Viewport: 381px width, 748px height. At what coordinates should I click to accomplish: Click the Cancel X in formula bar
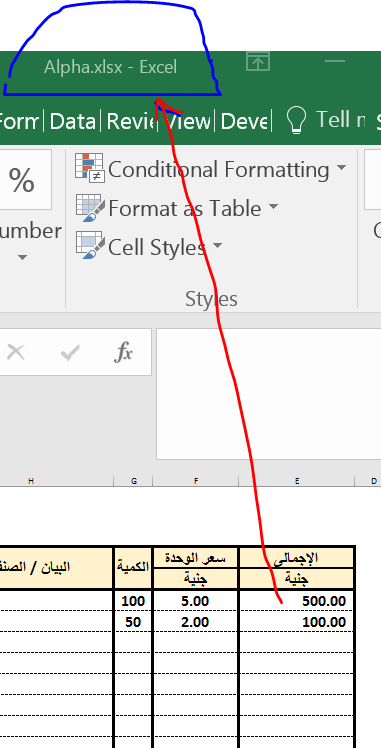tap(16, 353)
